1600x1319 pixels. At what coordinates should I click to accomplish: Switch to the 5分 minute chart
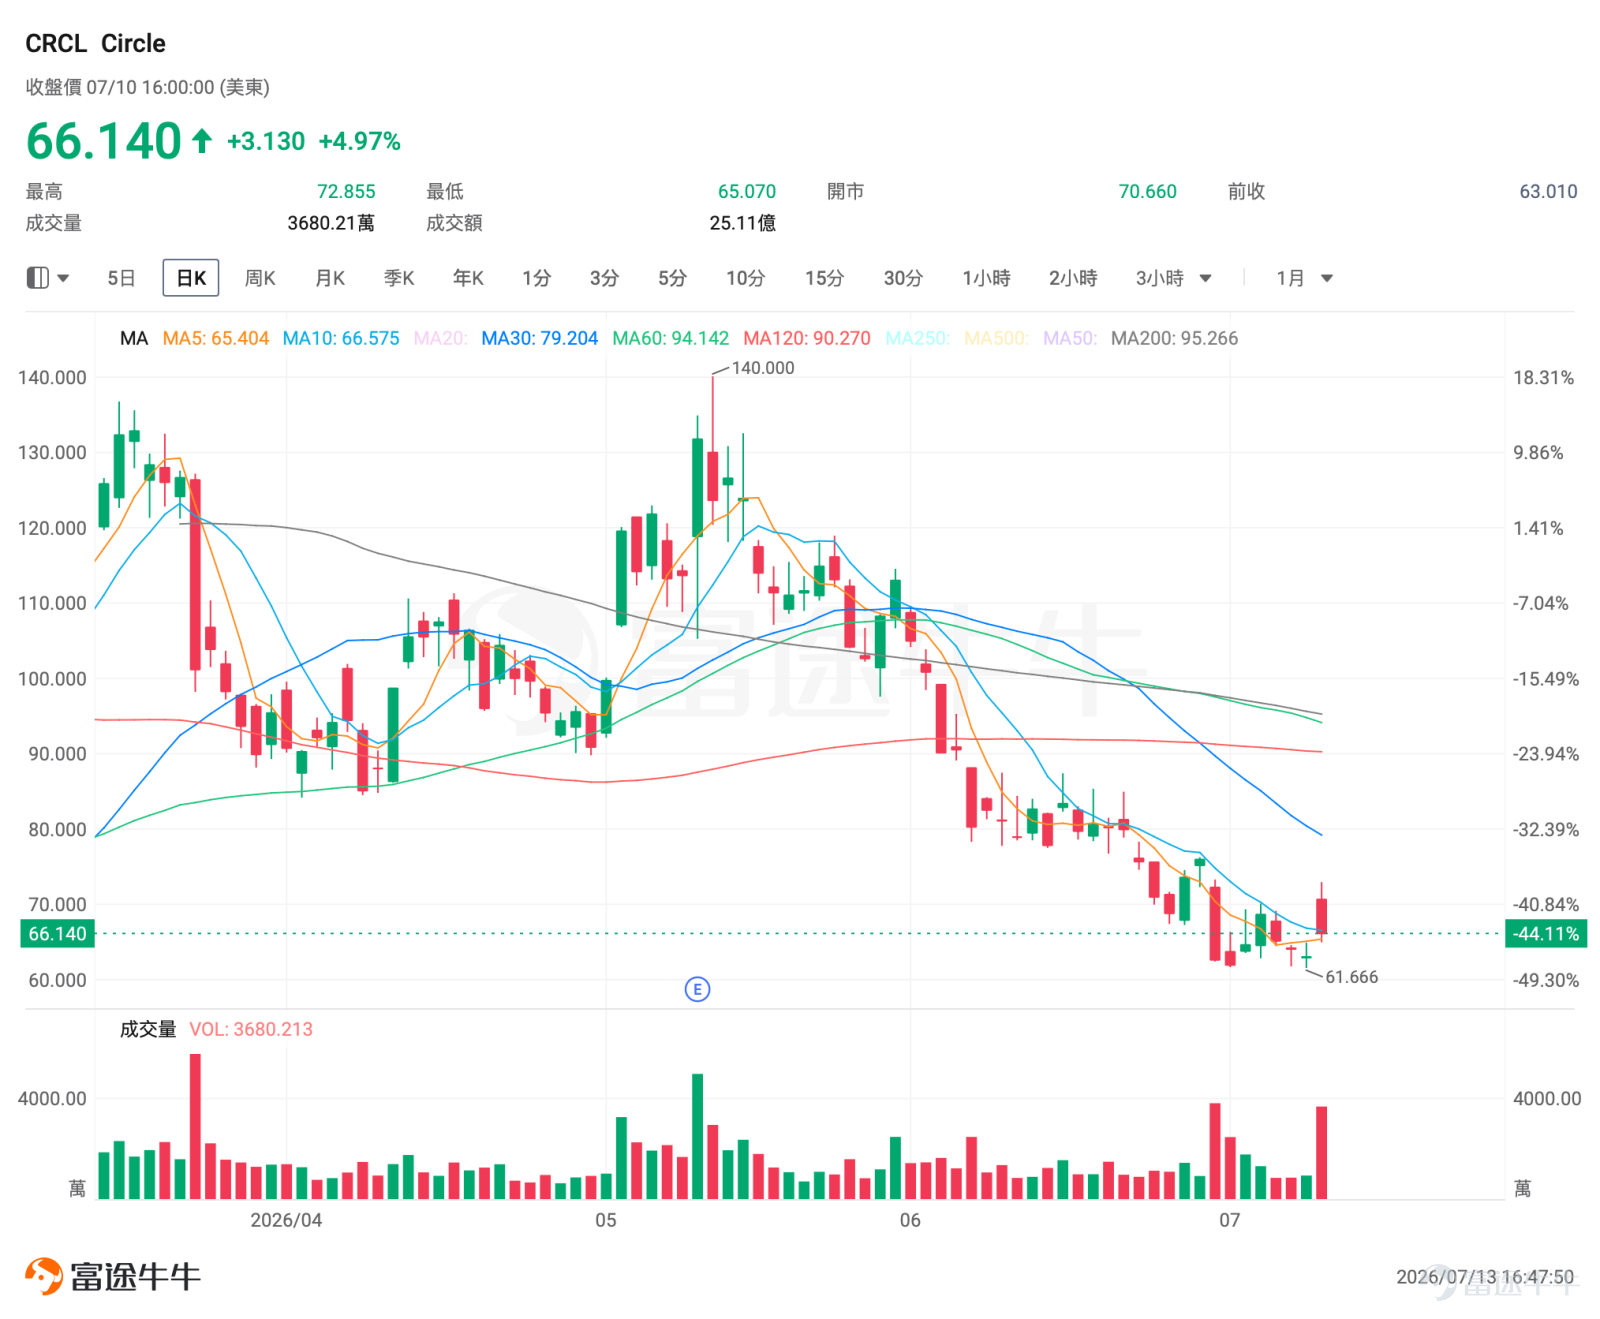coord(672,278)
